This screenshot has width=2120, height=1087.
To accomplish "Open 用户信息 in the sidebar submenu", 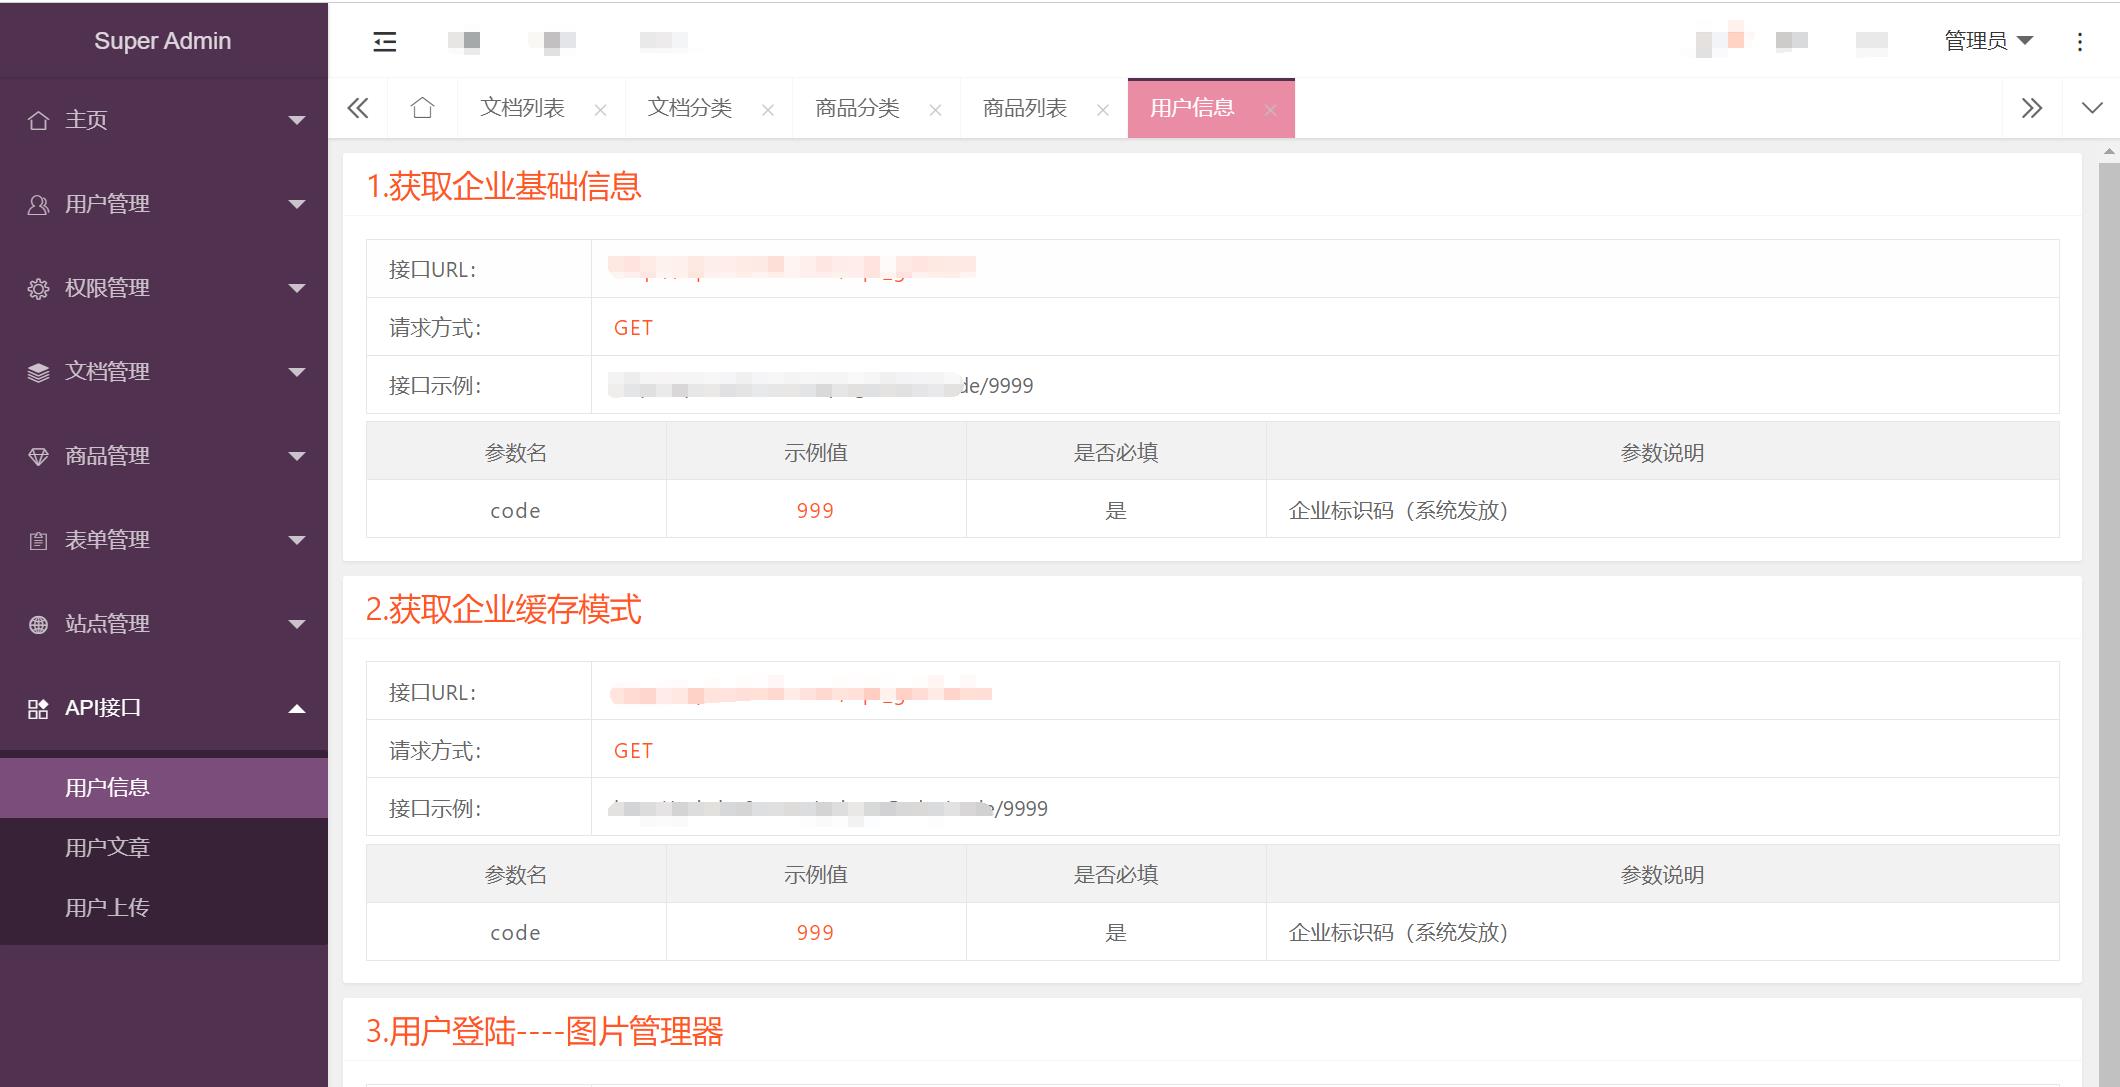I will [x=164, y=788].
